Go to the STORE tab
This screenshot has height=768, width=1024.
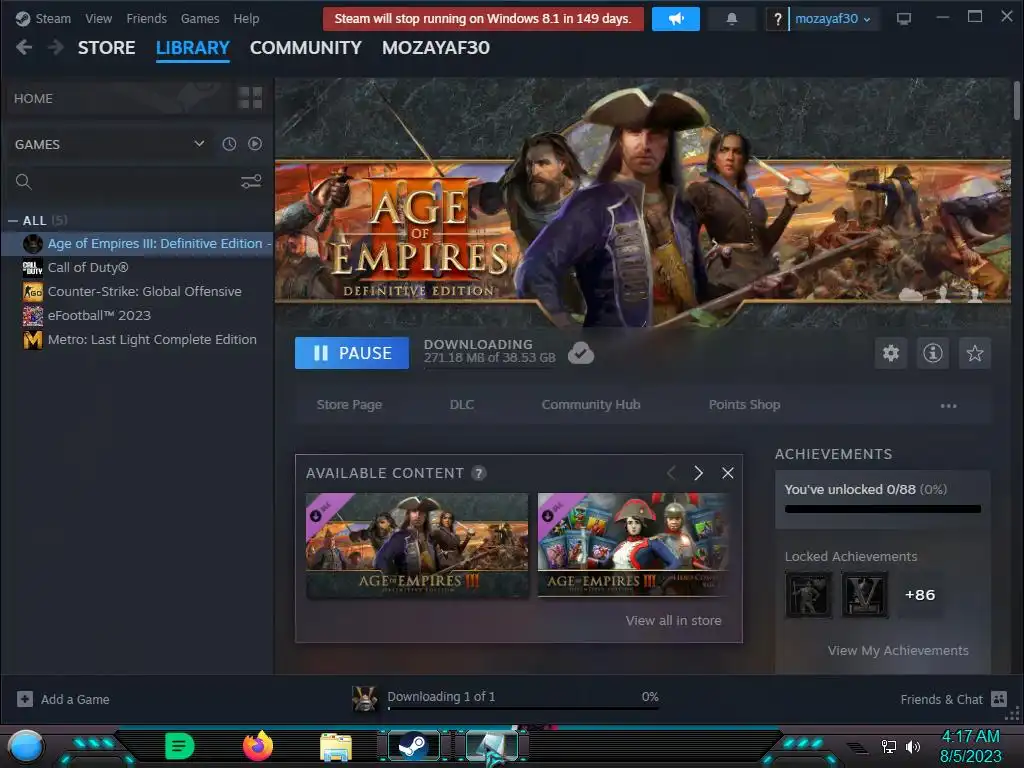(x=106, y=48)
